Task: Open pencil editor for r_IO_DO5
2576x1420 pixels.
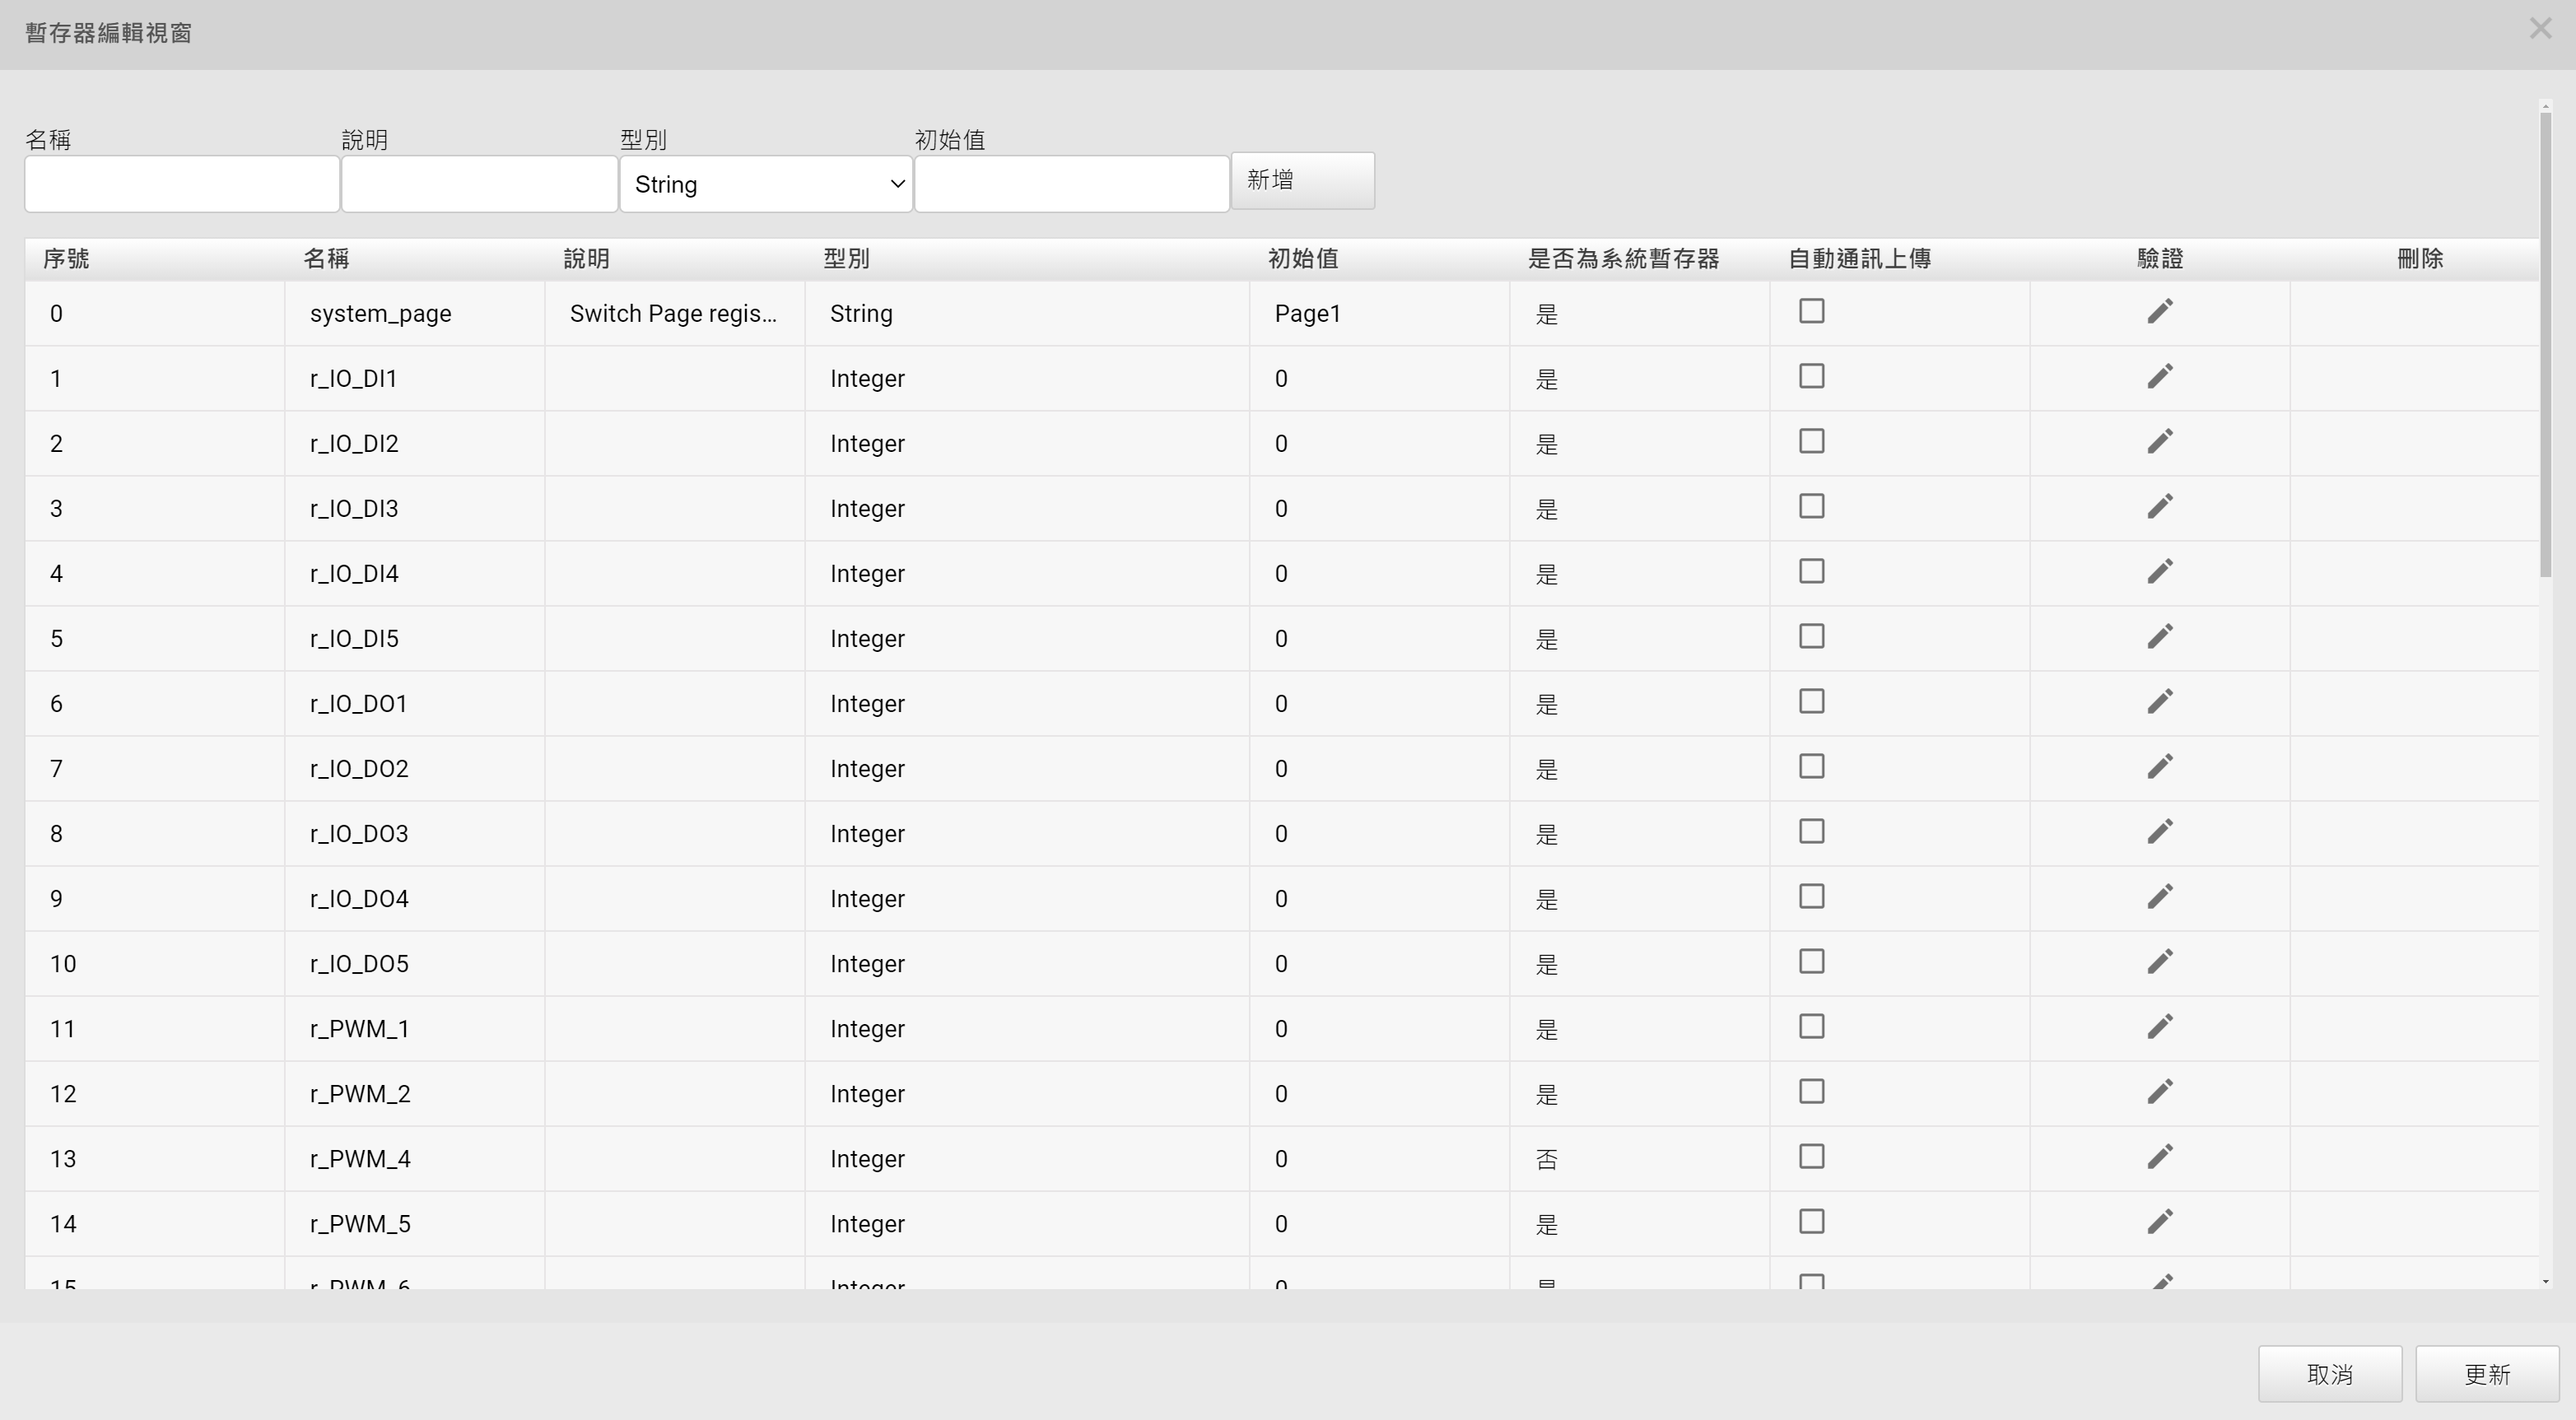Action: point(2160,962)
